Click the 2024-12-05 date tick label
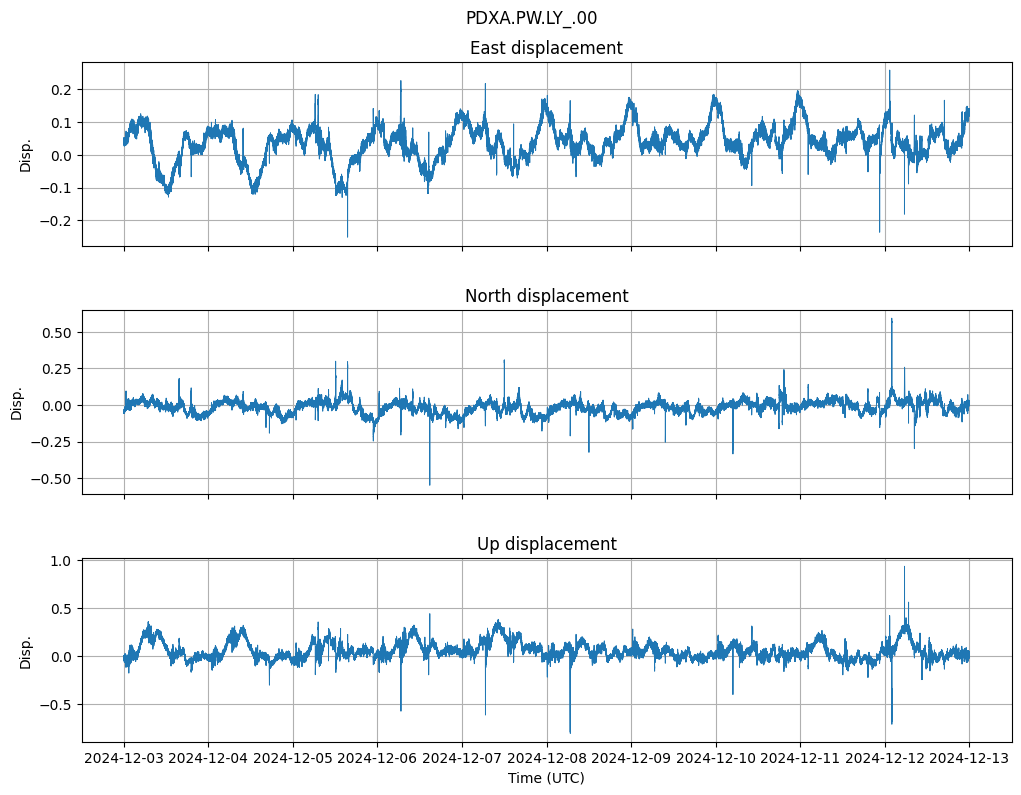Screen dimensions: 1021x795 (293, 758)
